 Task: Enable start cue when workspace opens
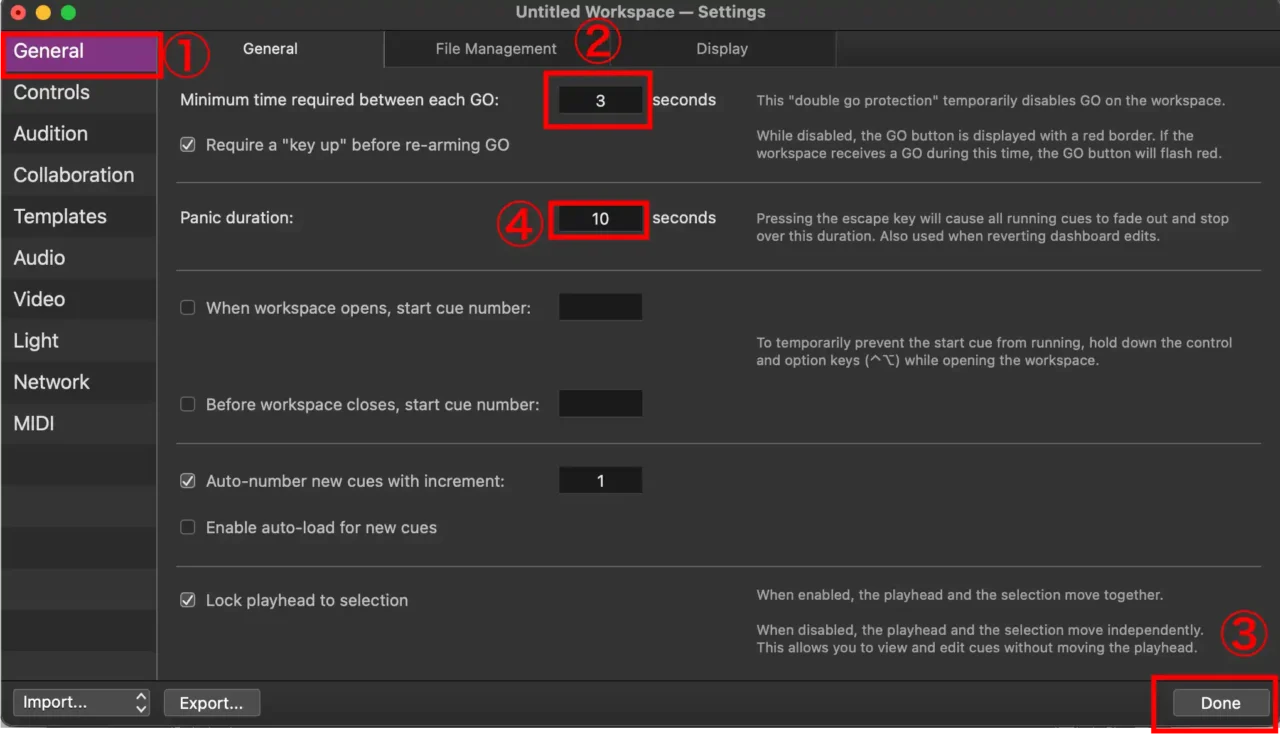[187, 308]
